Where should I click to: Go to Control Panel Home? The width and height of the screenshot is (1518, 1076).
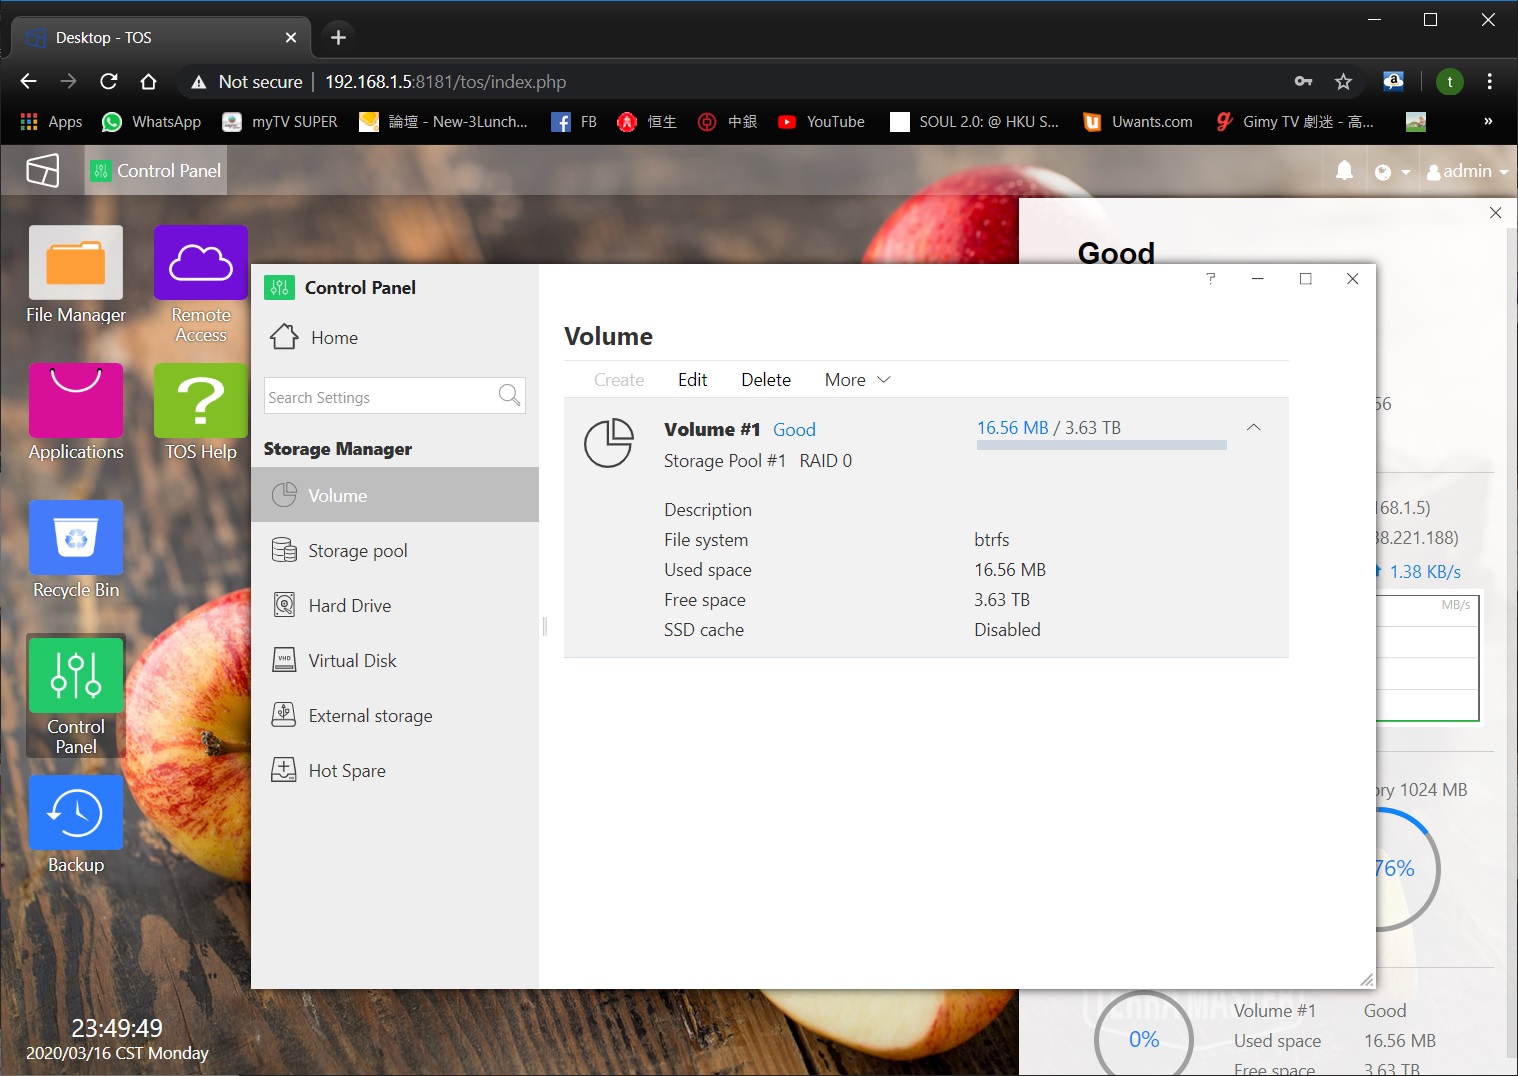point(333,338)
